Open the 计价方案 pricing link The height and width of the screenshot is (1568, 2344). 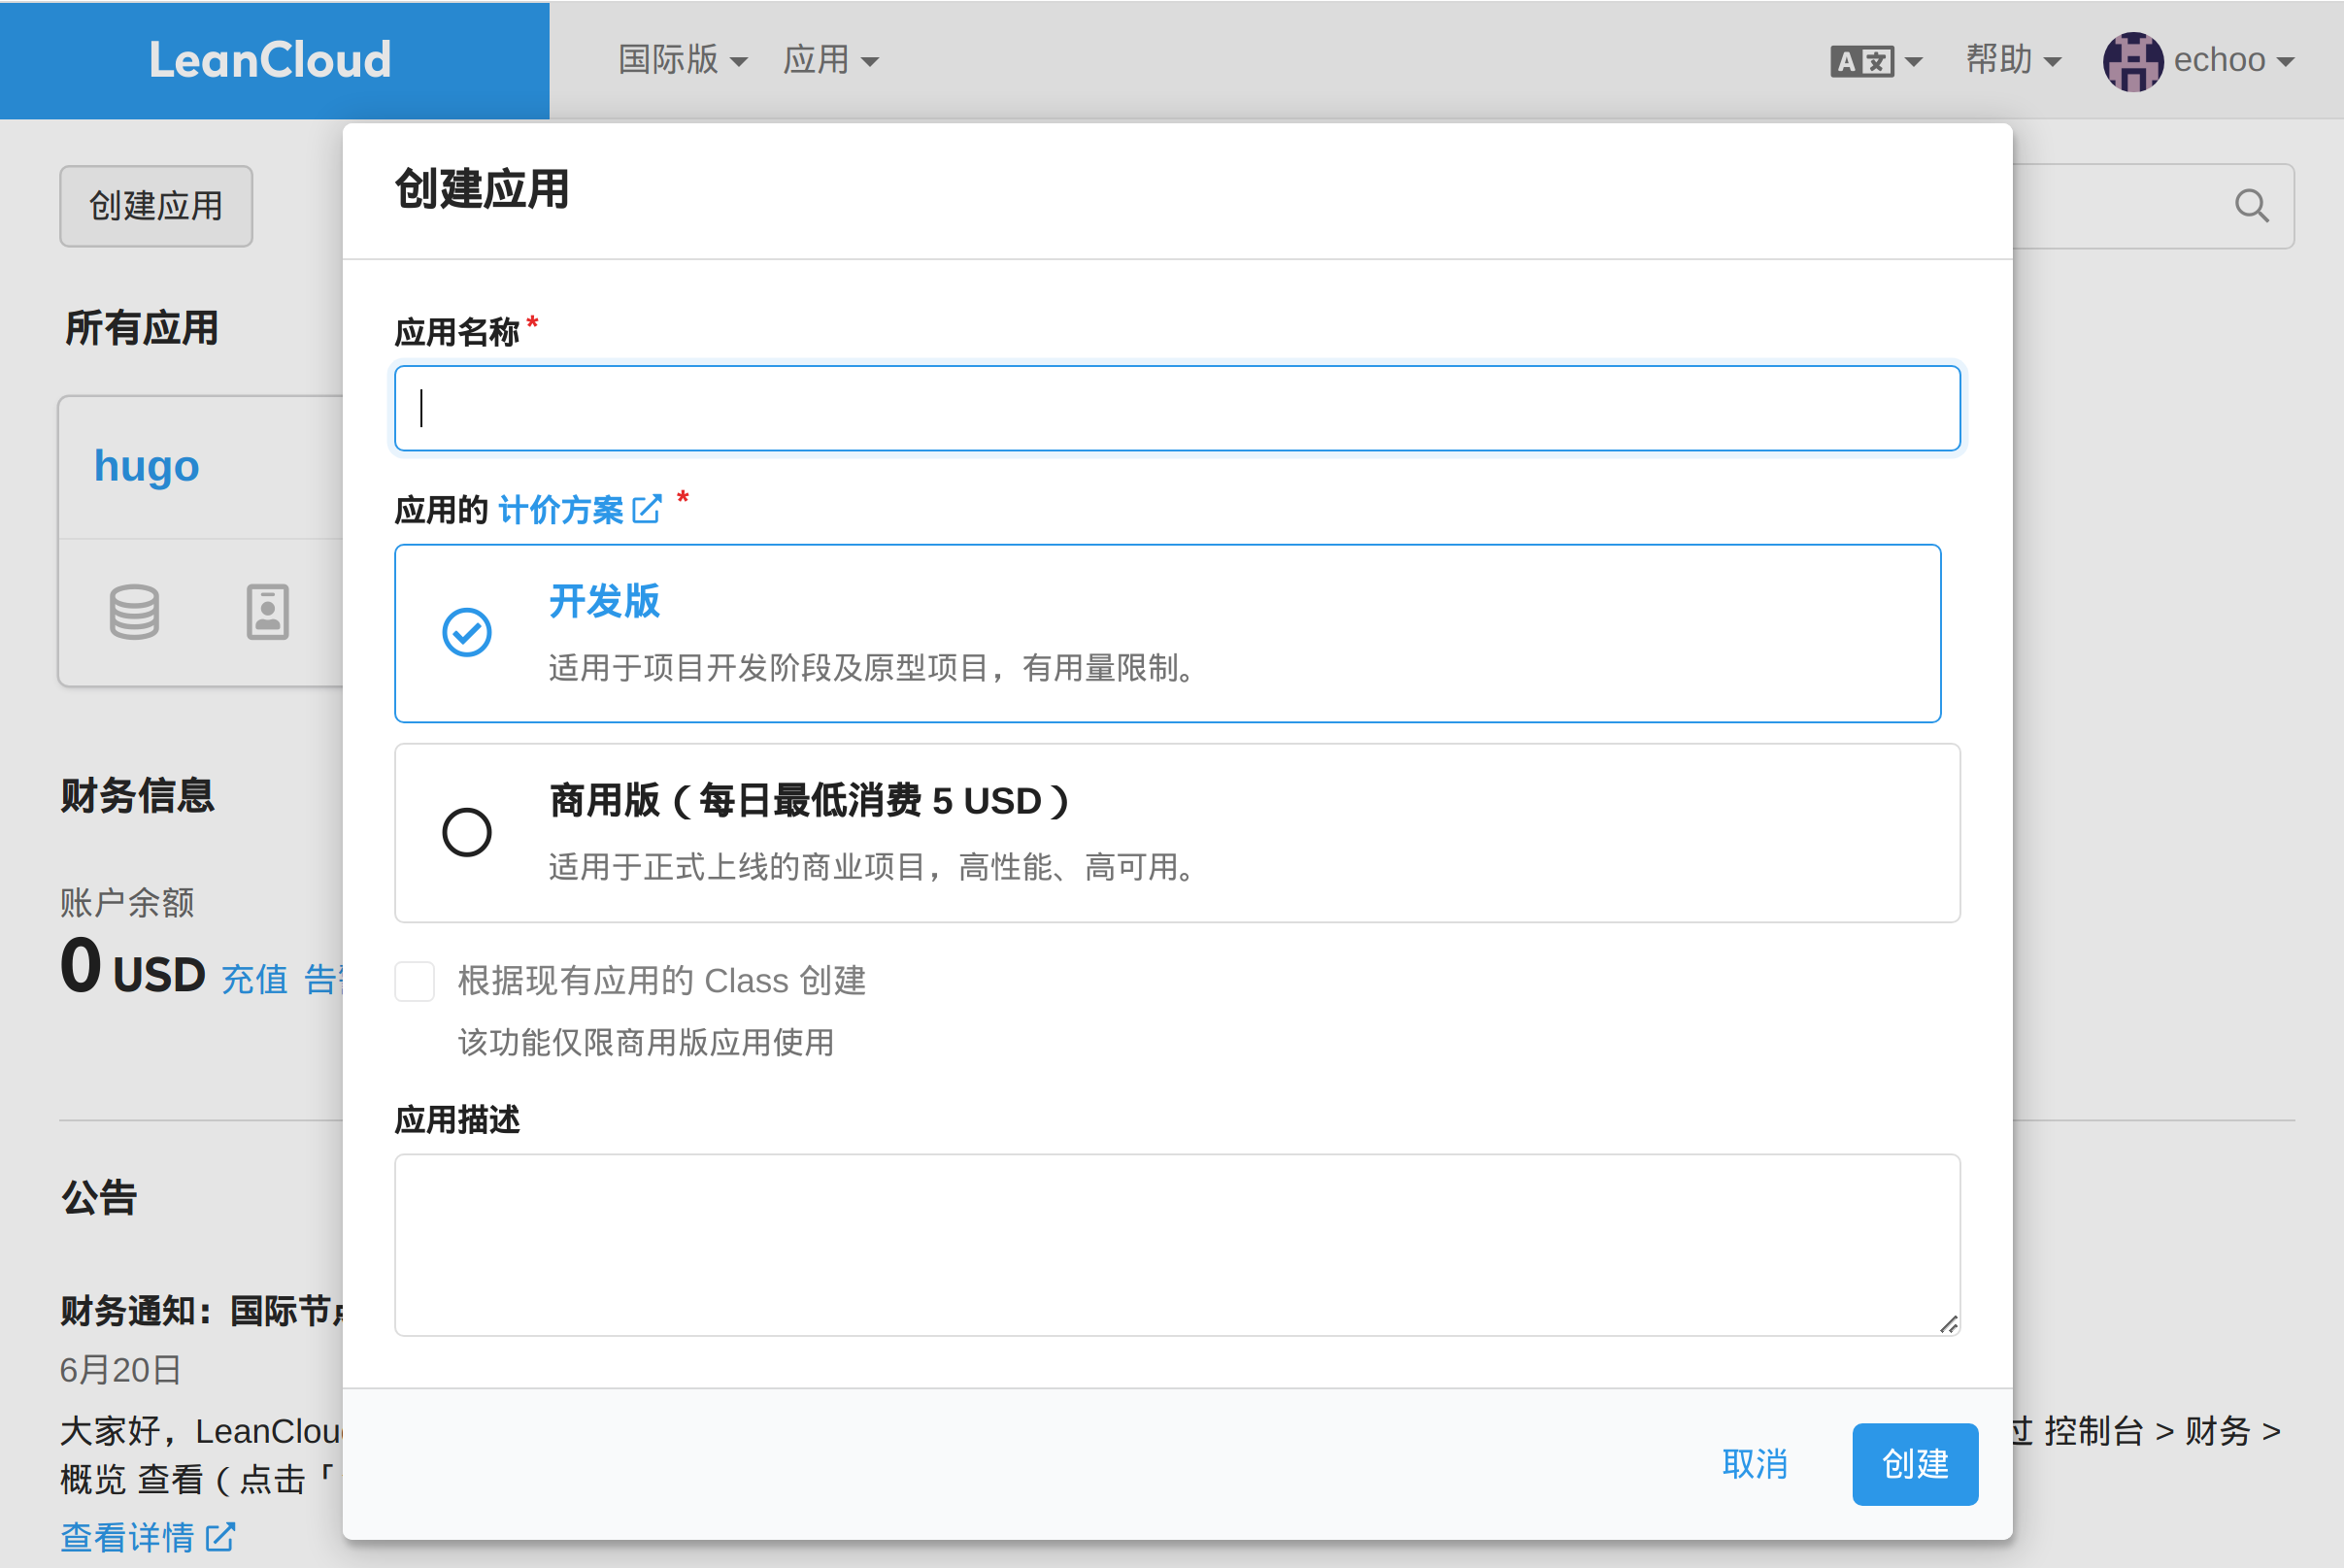560,510
